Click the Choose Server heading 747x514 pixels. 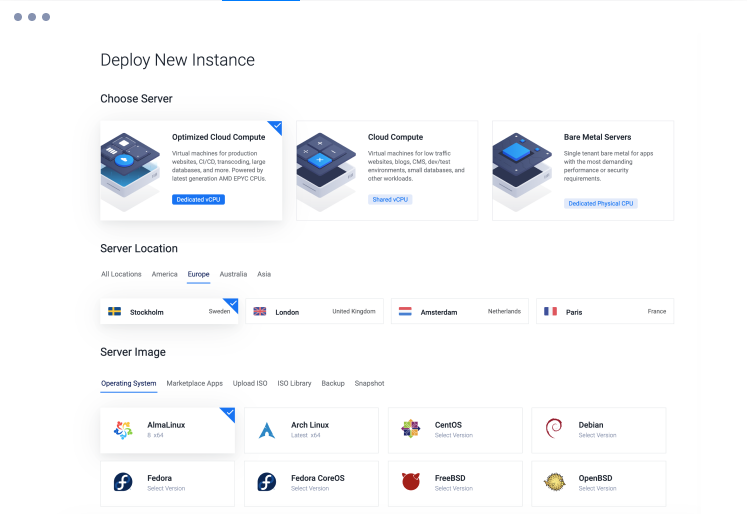pos(136,99)
